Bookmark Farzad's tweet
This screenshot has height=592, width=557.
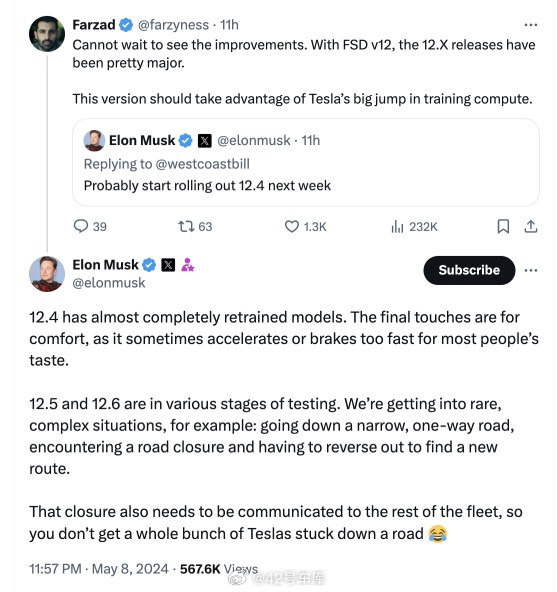pyautogui.click(x=503, y=226)
